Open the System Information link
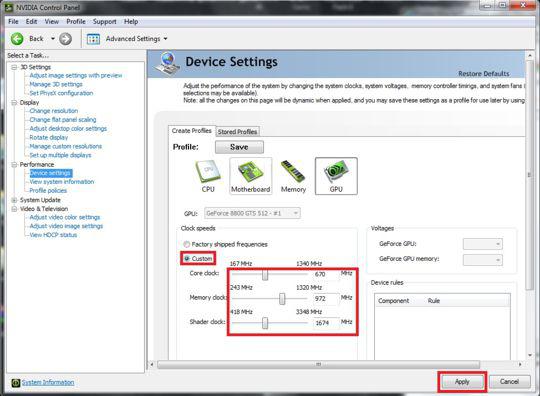The height and width of the screenshot is (396, 540). 48,382
